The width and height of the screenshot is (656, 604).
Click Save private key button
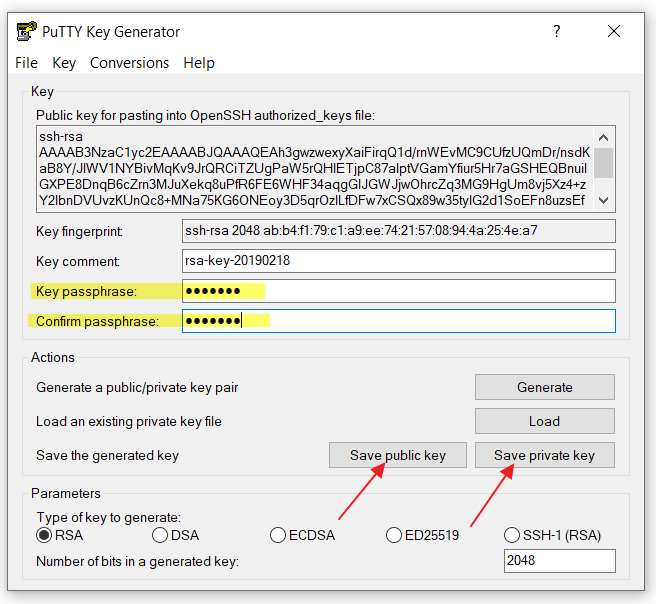[x=545, y=455]
